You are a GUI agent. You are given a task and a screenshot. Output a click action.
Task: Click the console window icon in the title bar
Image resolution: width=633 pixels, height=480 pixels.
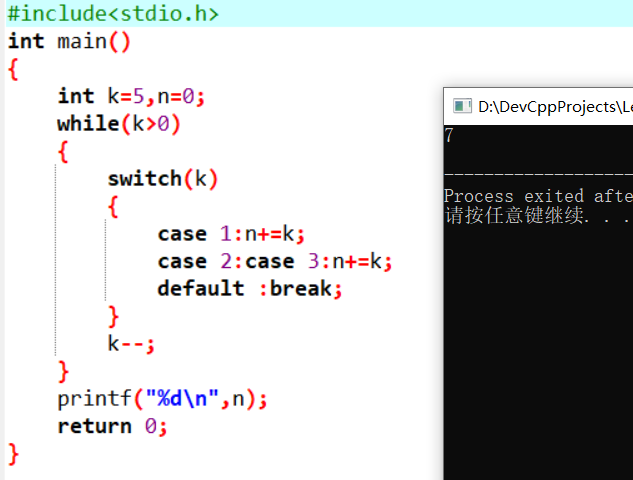[x=462, y=106]
